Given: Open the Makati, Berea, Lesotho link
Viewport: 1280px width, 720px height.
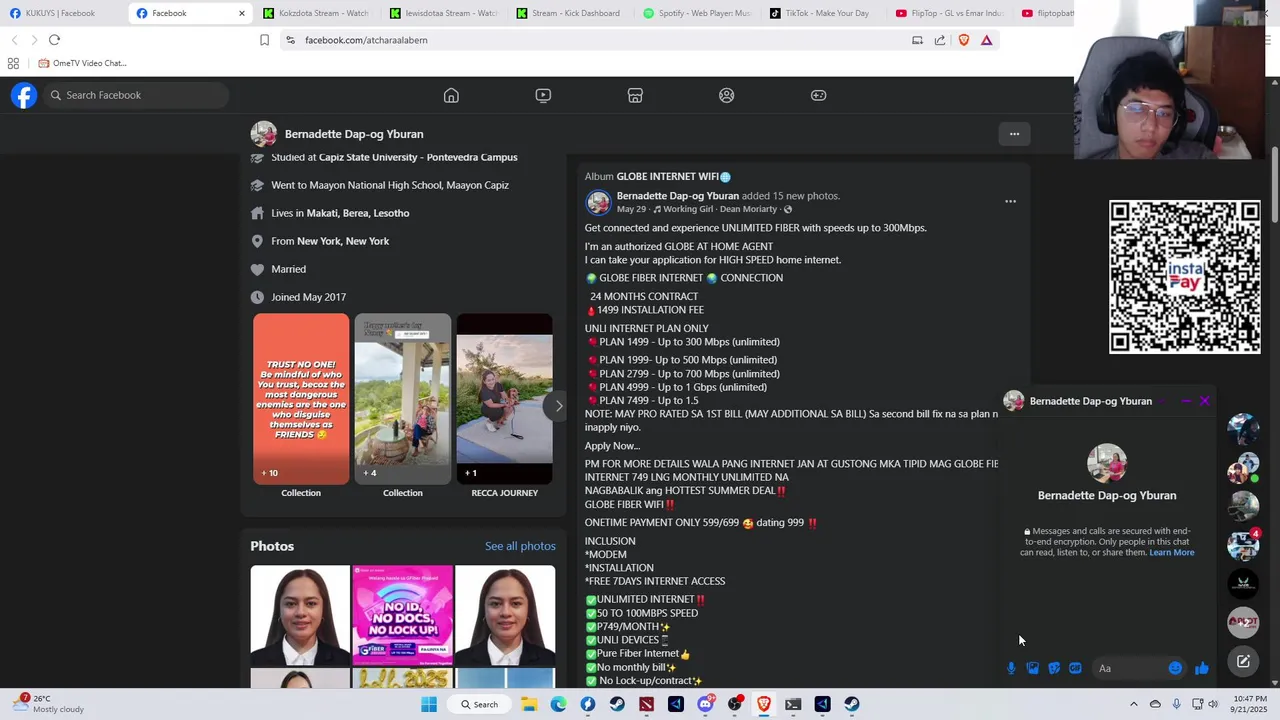Looking at the screenshot, I should (358, 213).
